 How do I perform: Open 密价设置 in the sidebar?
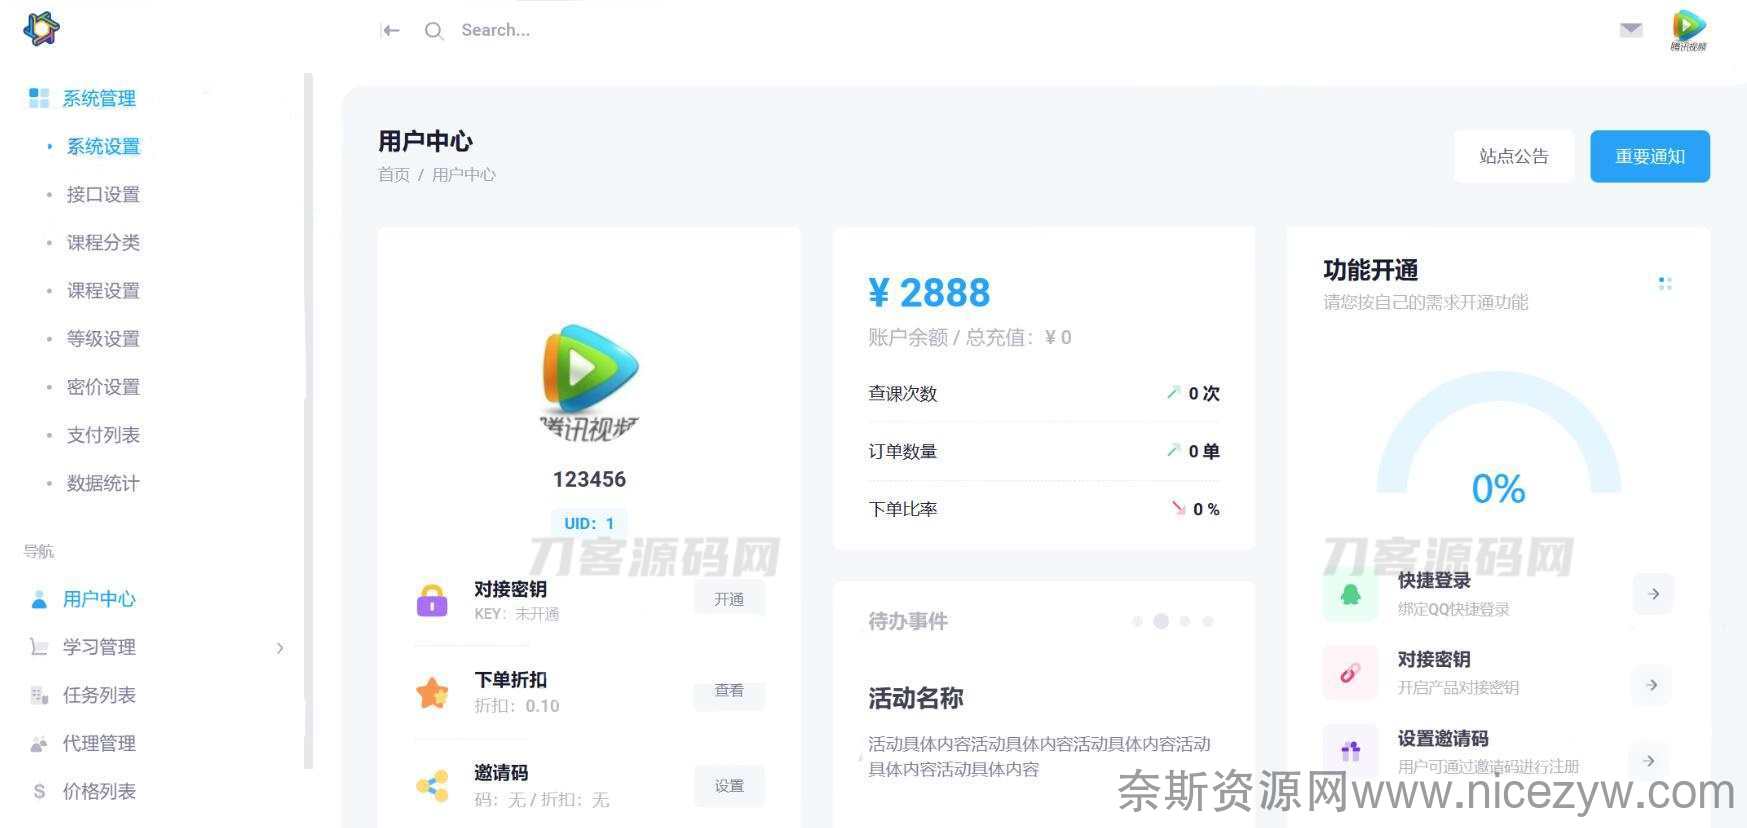[103, 387]
